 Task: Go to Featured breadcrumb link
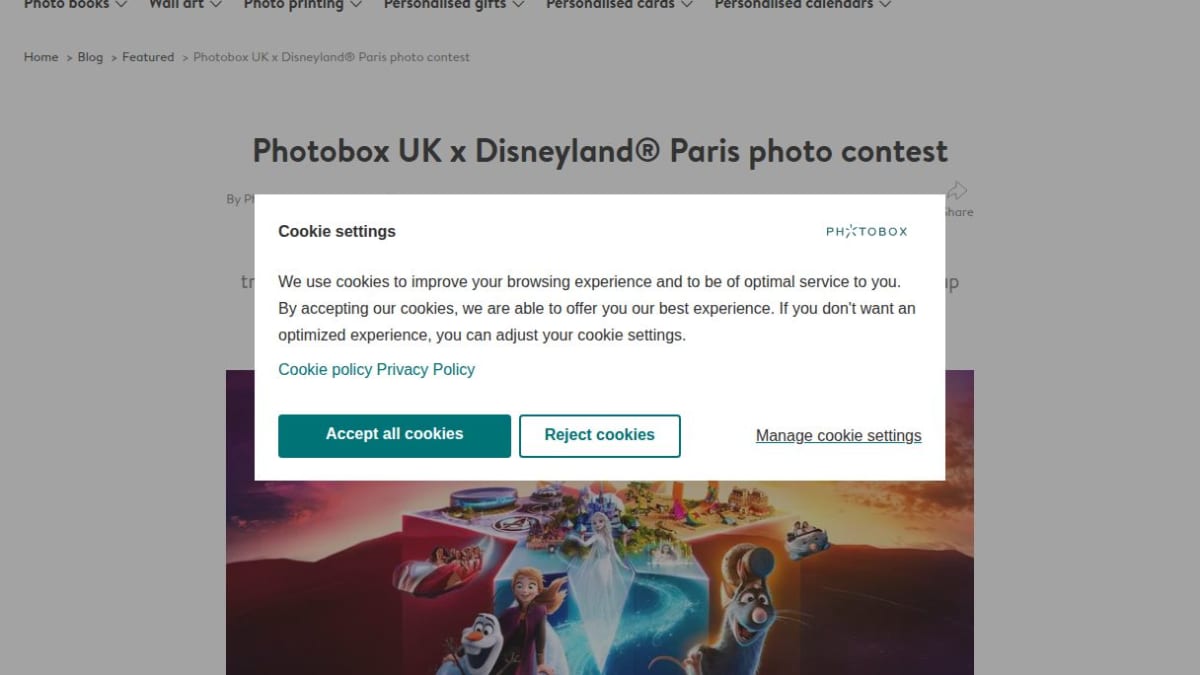[148, 57]
